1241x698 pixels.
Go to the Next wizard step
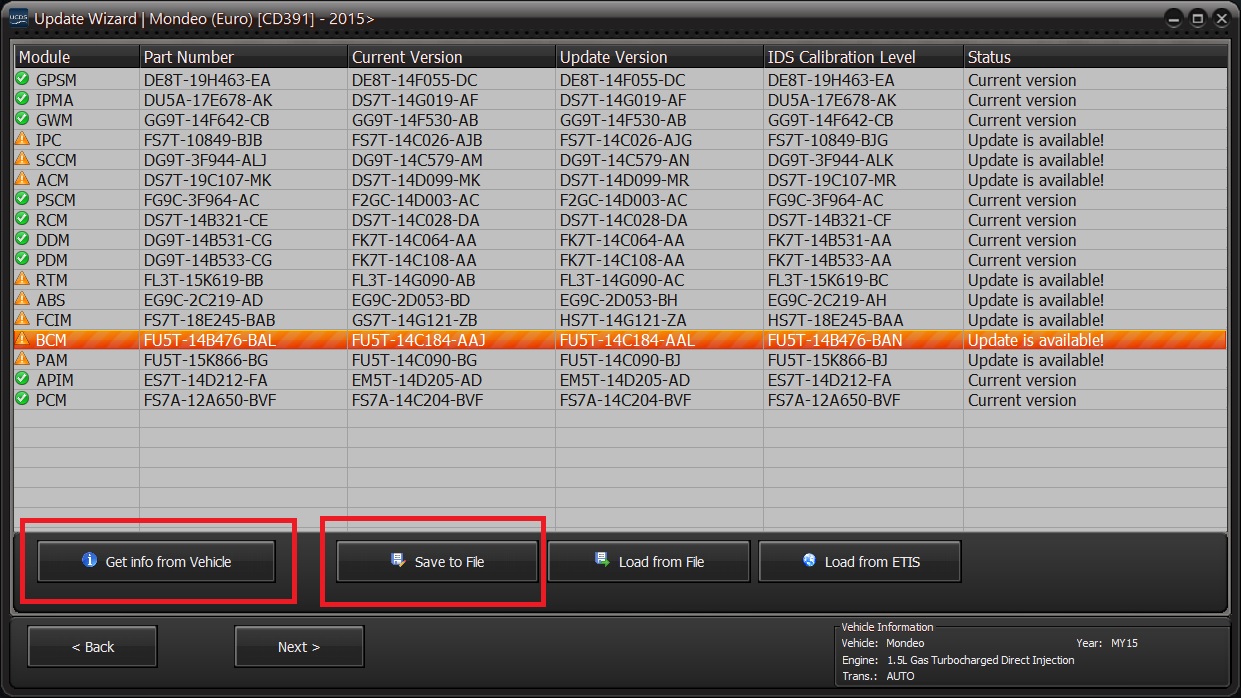tap(299, 647)
